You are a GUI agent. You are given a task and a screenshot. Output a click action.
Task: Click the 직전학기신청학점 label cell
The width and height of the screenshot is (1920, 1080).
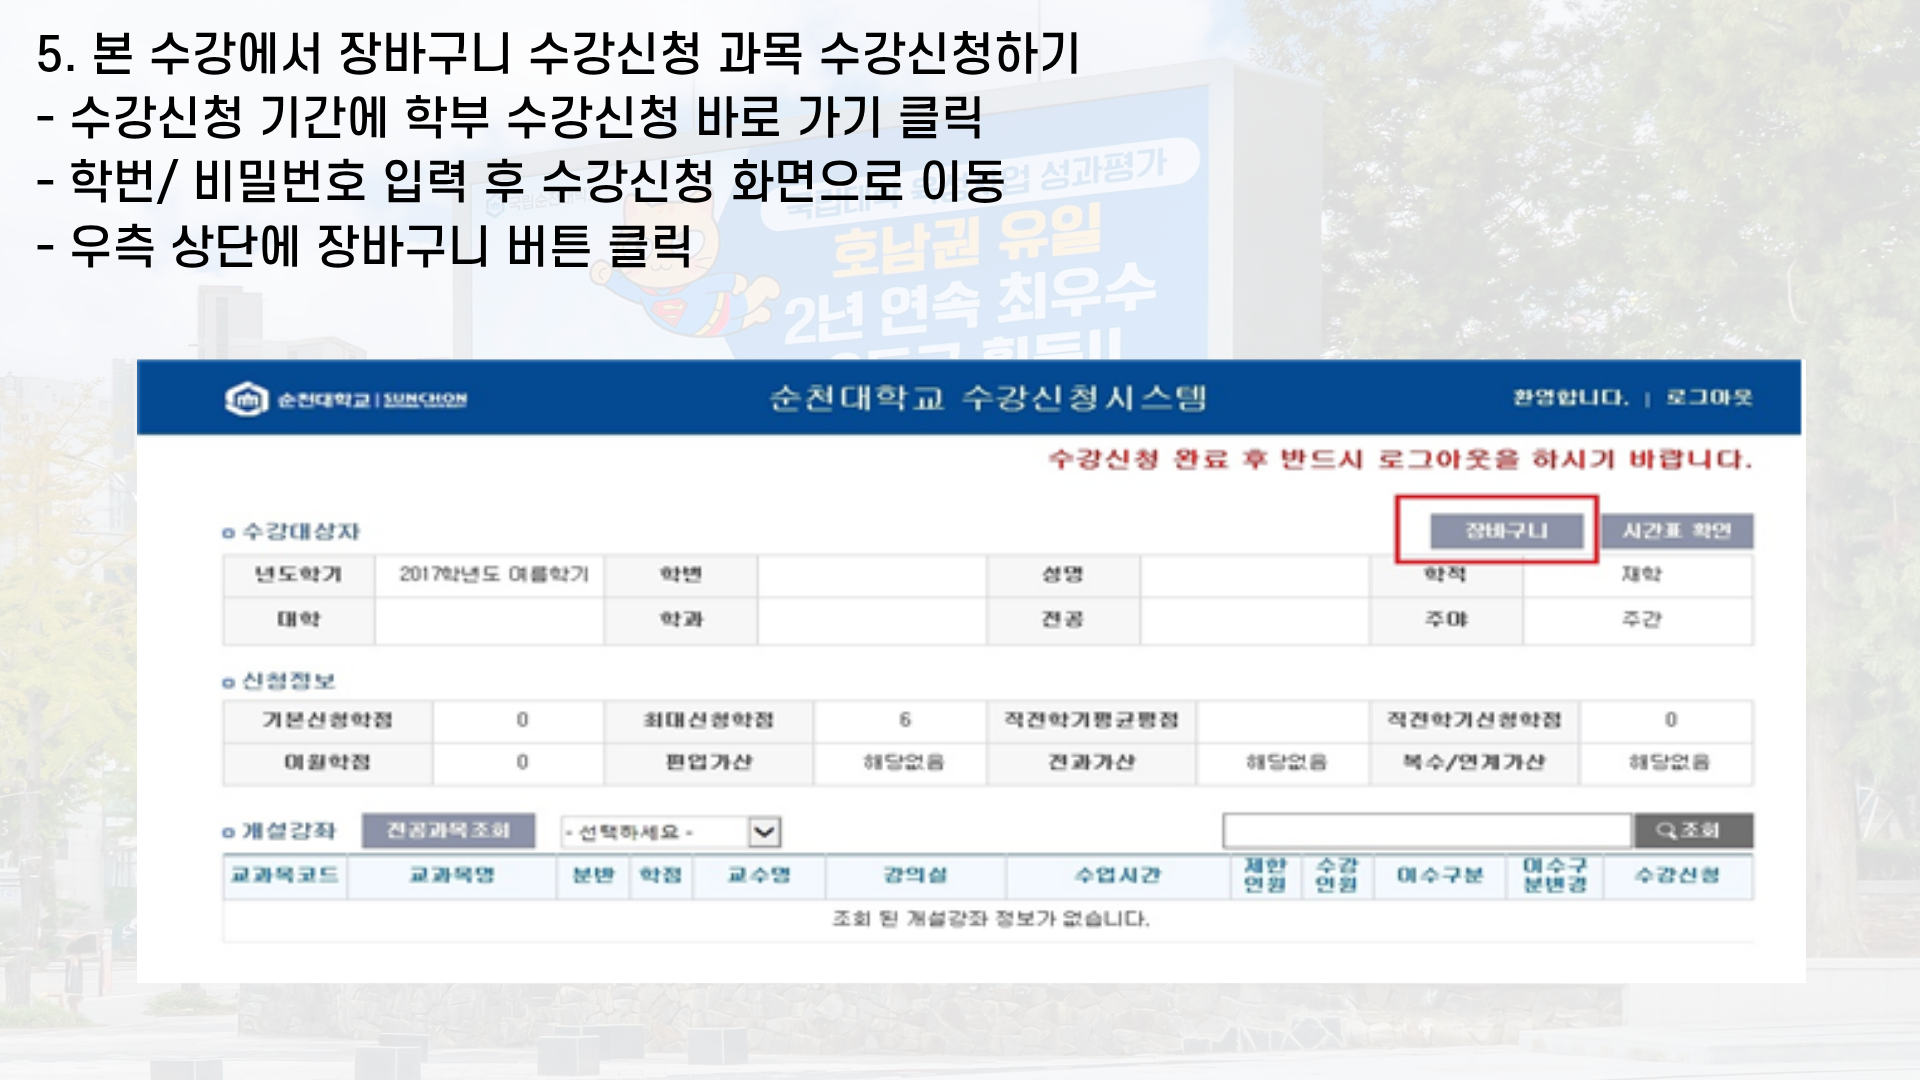(x=1474, y=721)
